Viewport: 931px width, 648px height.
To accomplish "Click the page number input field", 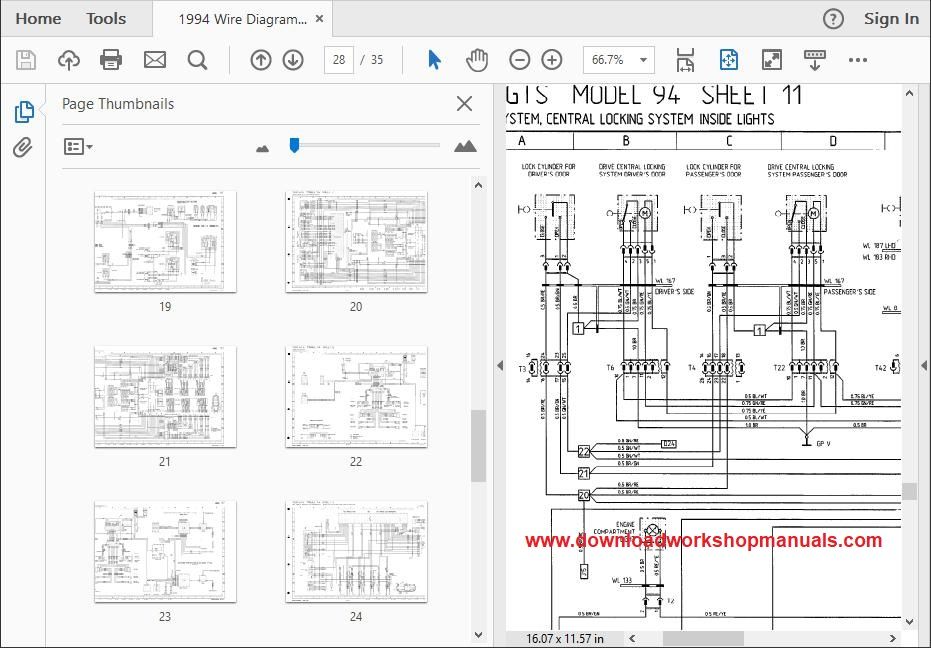I will point(339,60).
